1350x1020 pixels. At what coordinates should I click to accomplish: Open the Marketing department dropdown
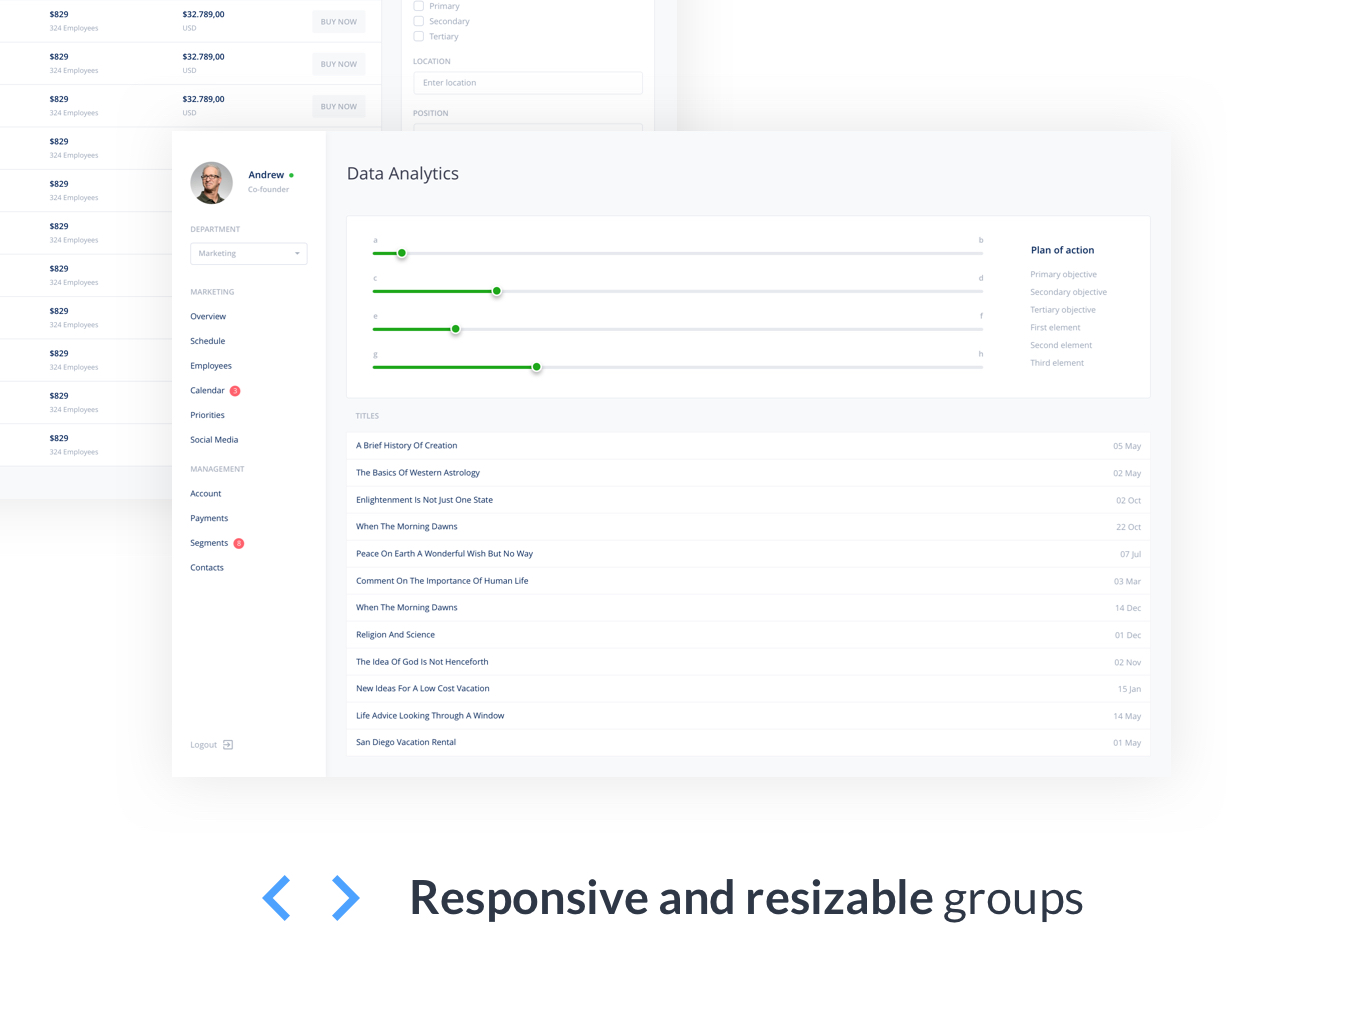[x=248, y=254]
